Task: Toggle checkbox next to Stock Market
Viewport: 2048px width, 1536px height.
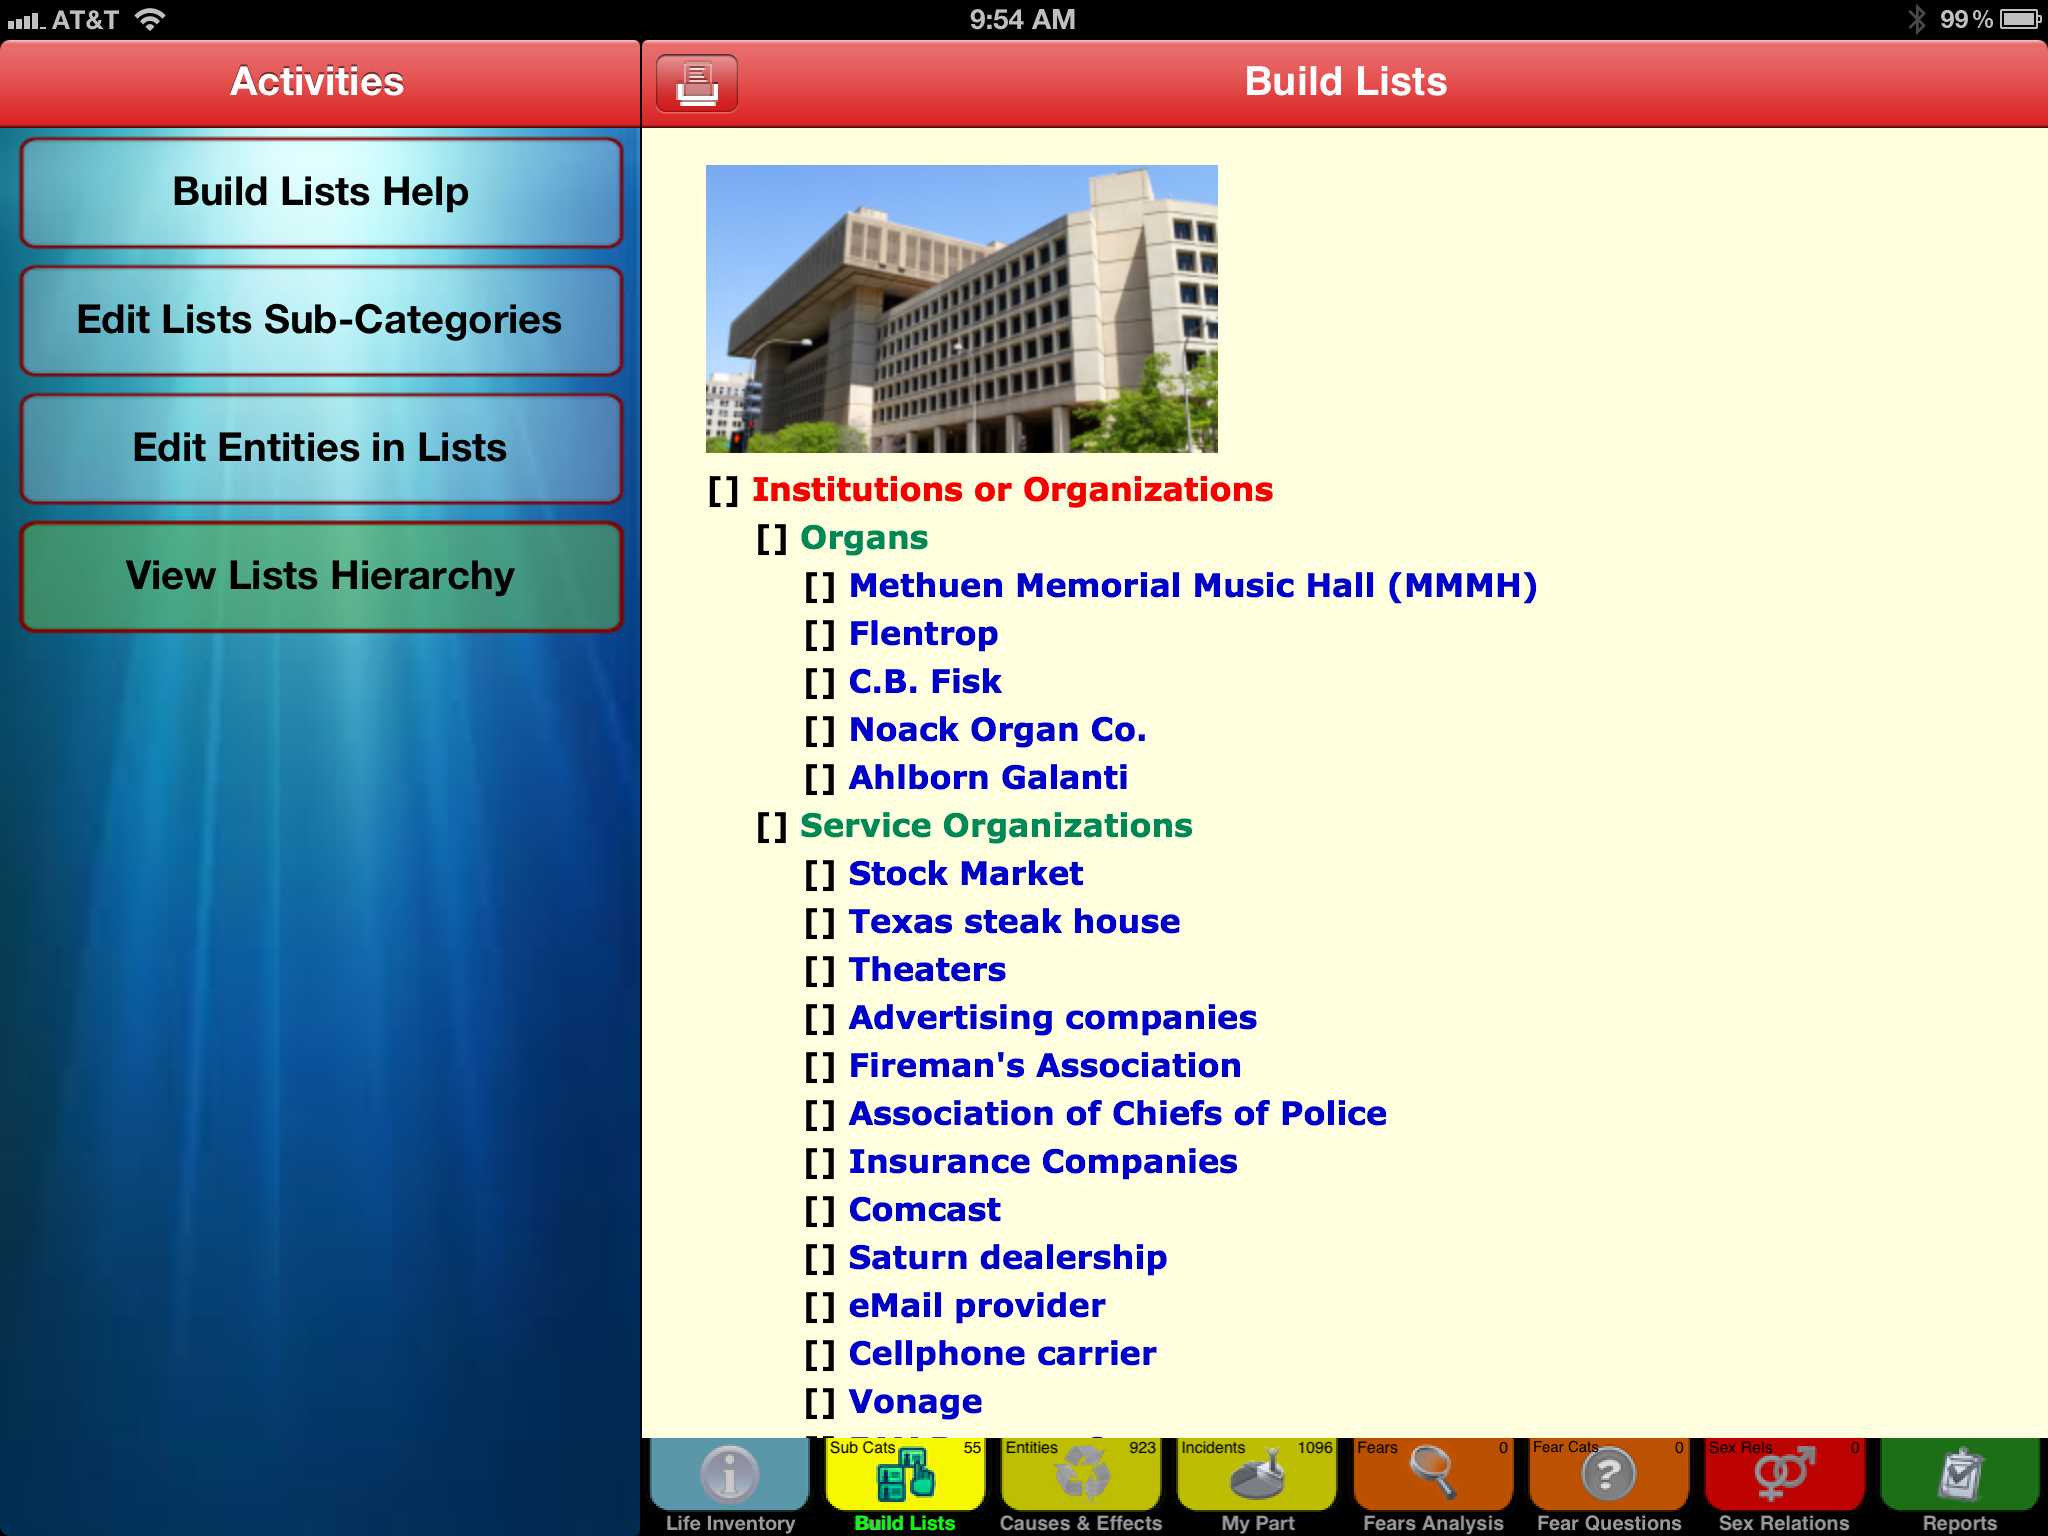Action: (x=819, y=875)
